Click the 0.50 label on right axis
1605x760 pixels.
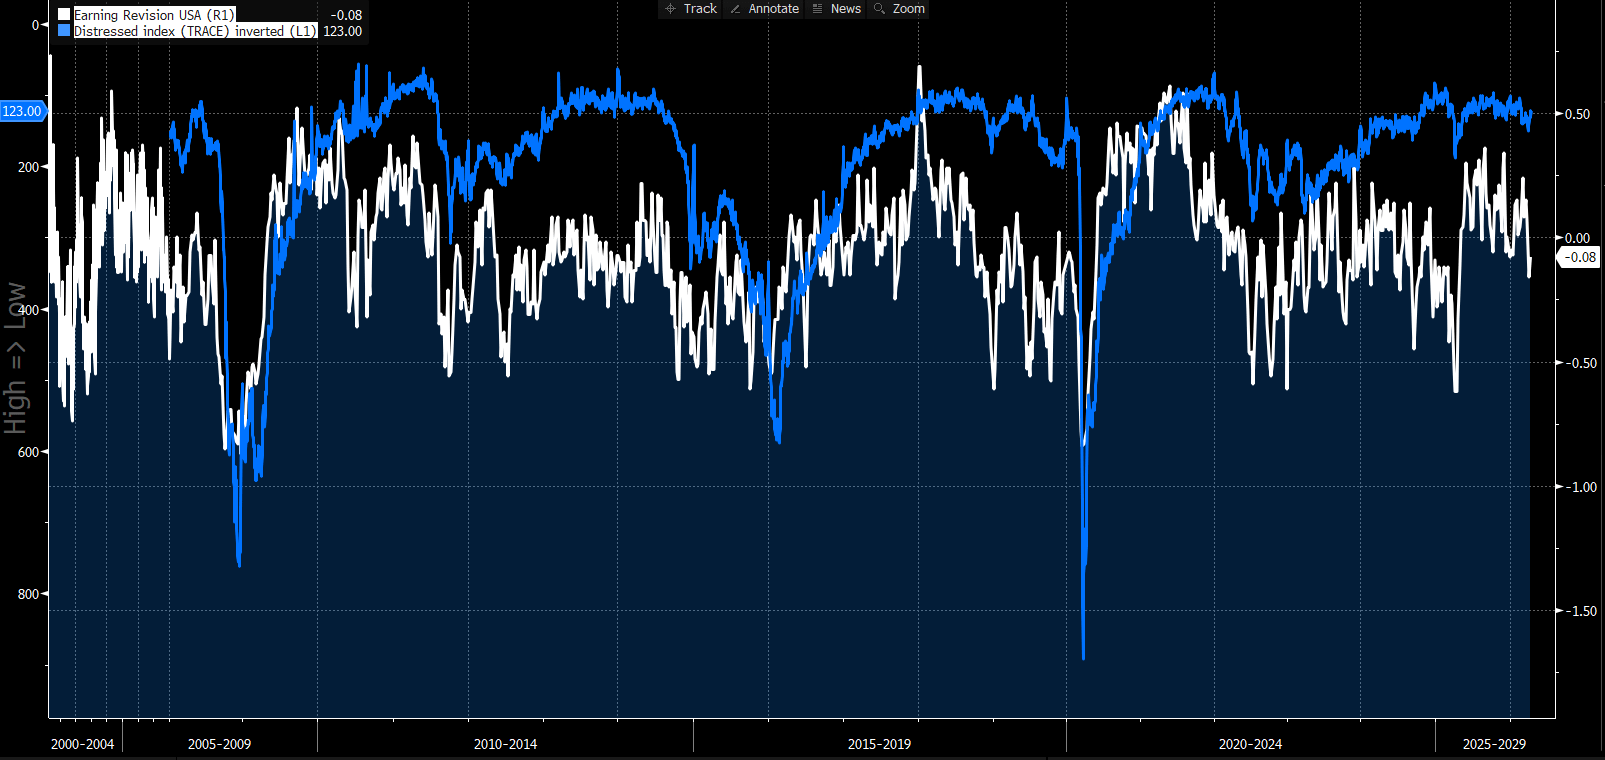pyautogui.click(x=1577, y=114)
